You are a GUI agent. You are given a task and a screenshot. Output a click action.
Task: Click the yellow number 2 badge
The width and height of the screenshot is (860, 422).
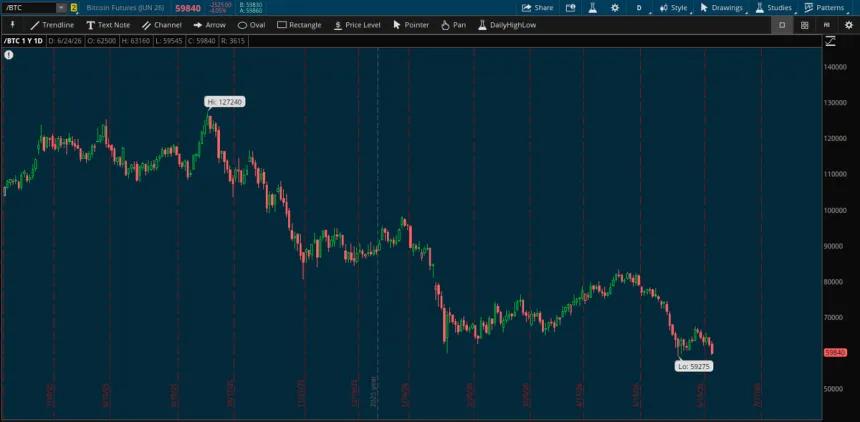(74, 8)
